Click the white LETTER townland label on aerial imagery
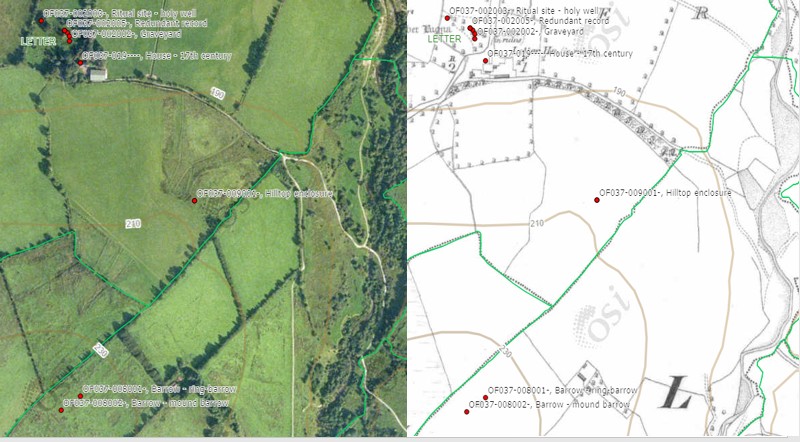The height and width of the screenshot is (442, 800). coord(39,41)
